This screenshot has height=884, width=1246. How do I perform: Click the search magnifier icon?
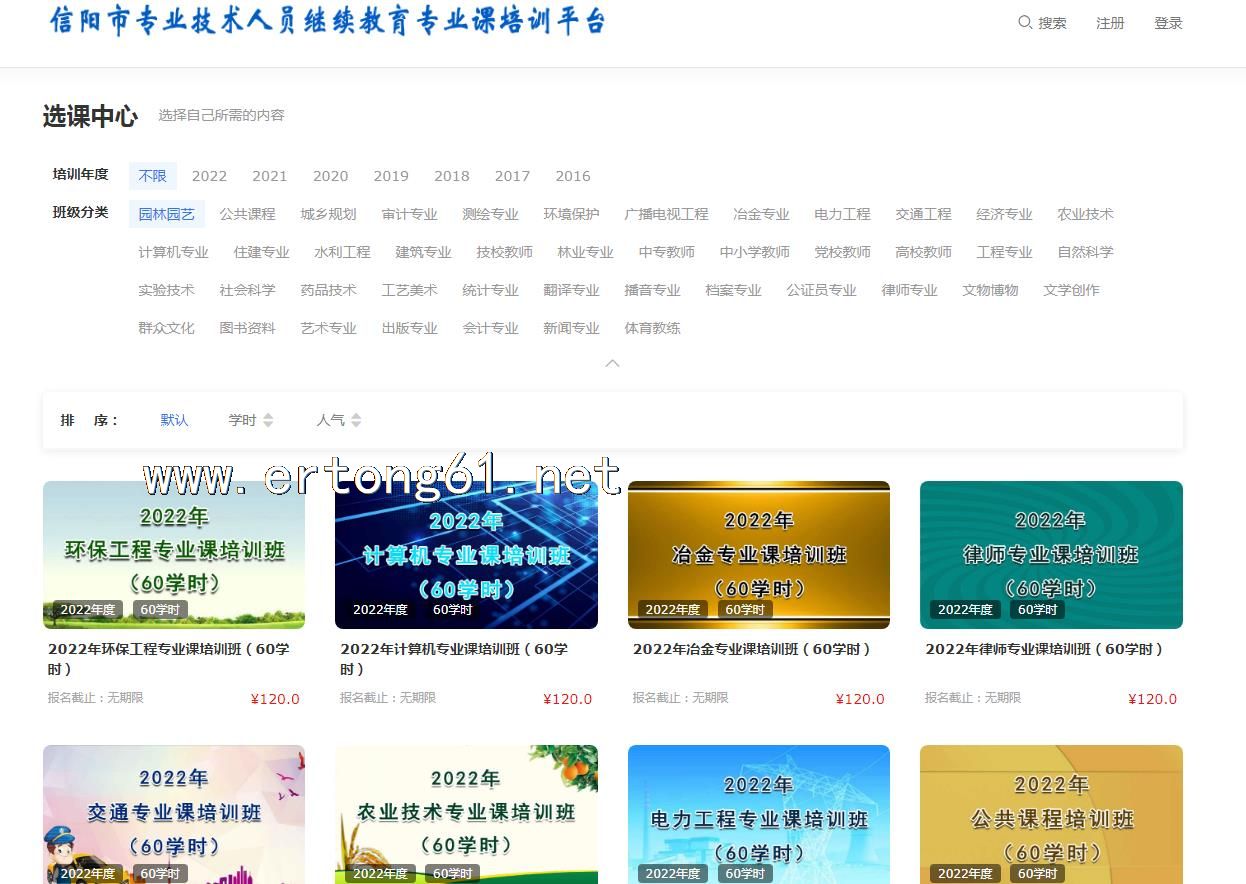[x=1025, y=22]
